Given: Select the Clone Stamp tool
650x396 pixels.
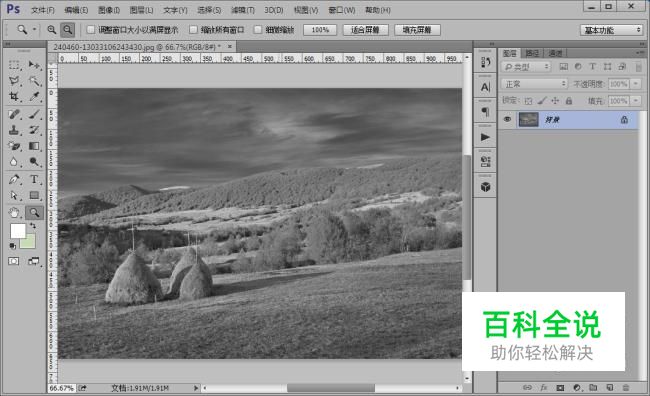Looking at the screenshot, I should [14, 130].
